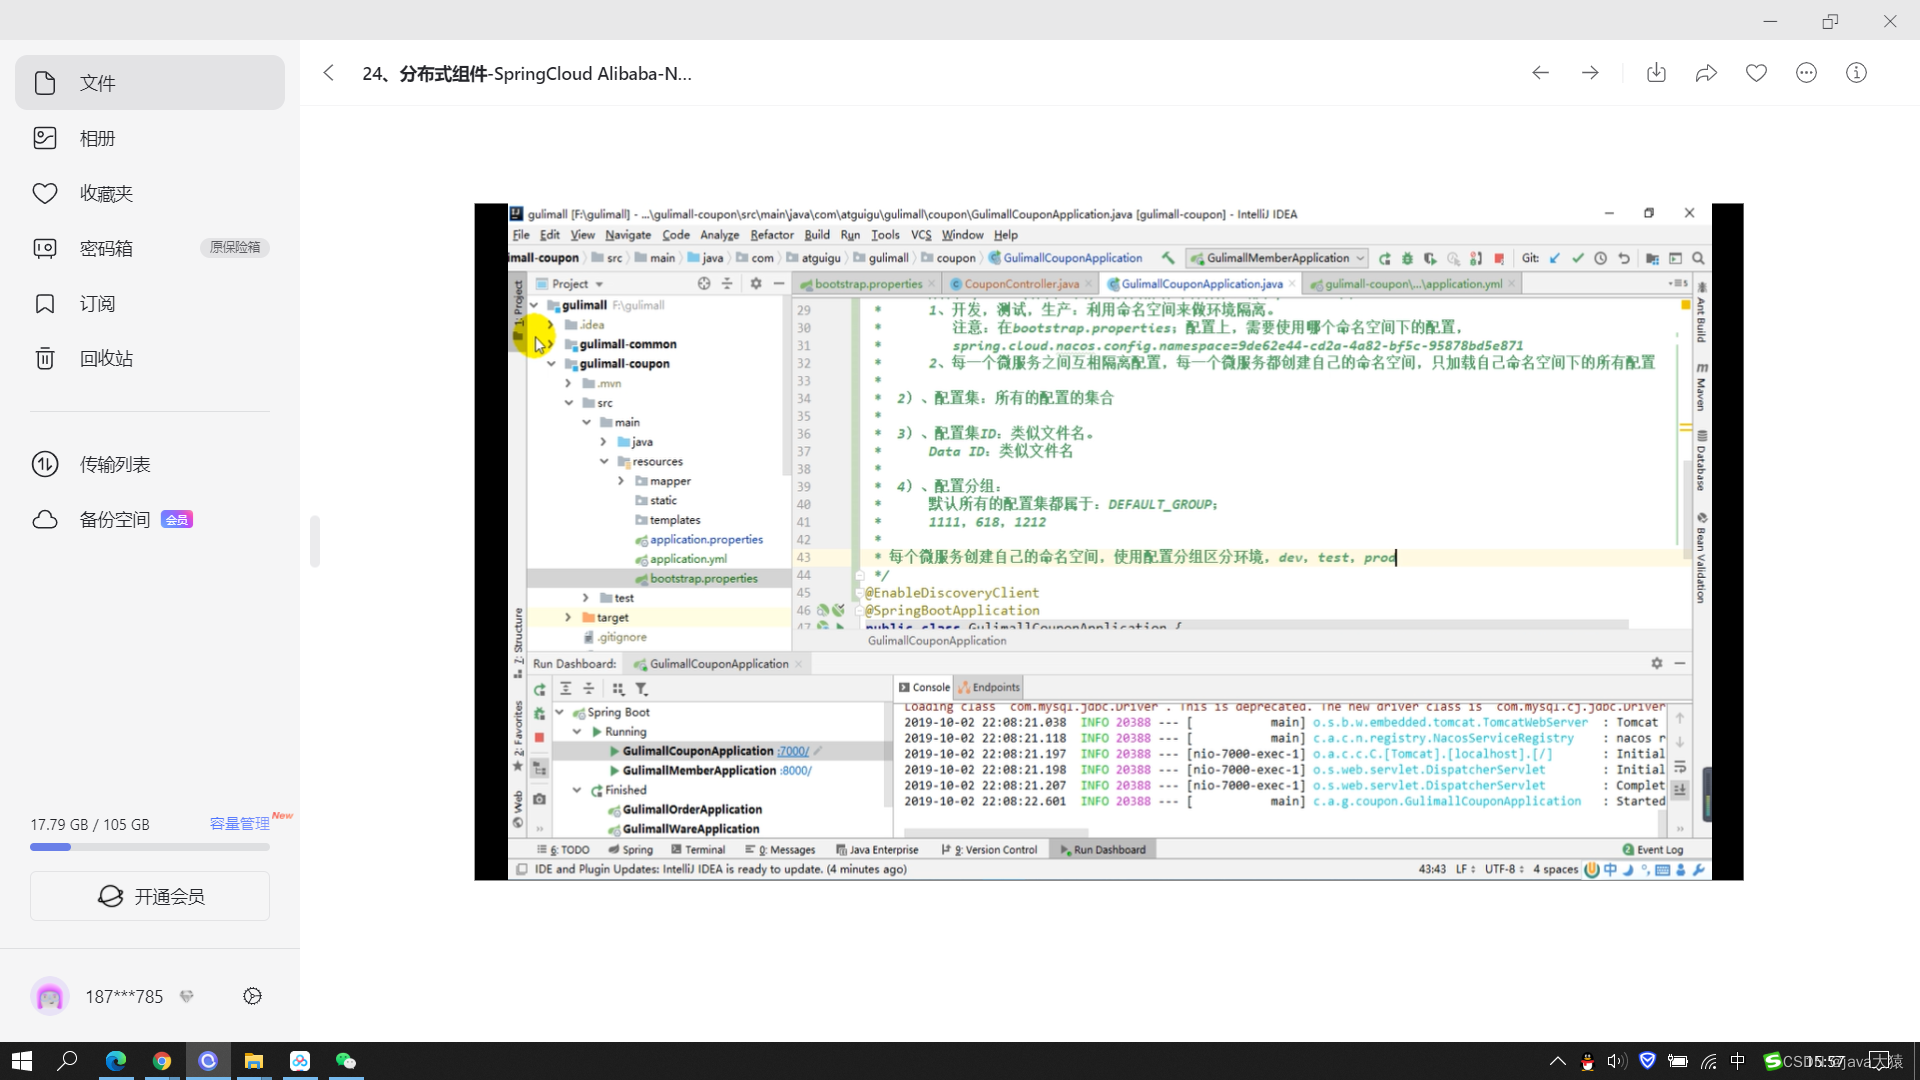Click the 开通会员 button

click(x=150, y=896)
